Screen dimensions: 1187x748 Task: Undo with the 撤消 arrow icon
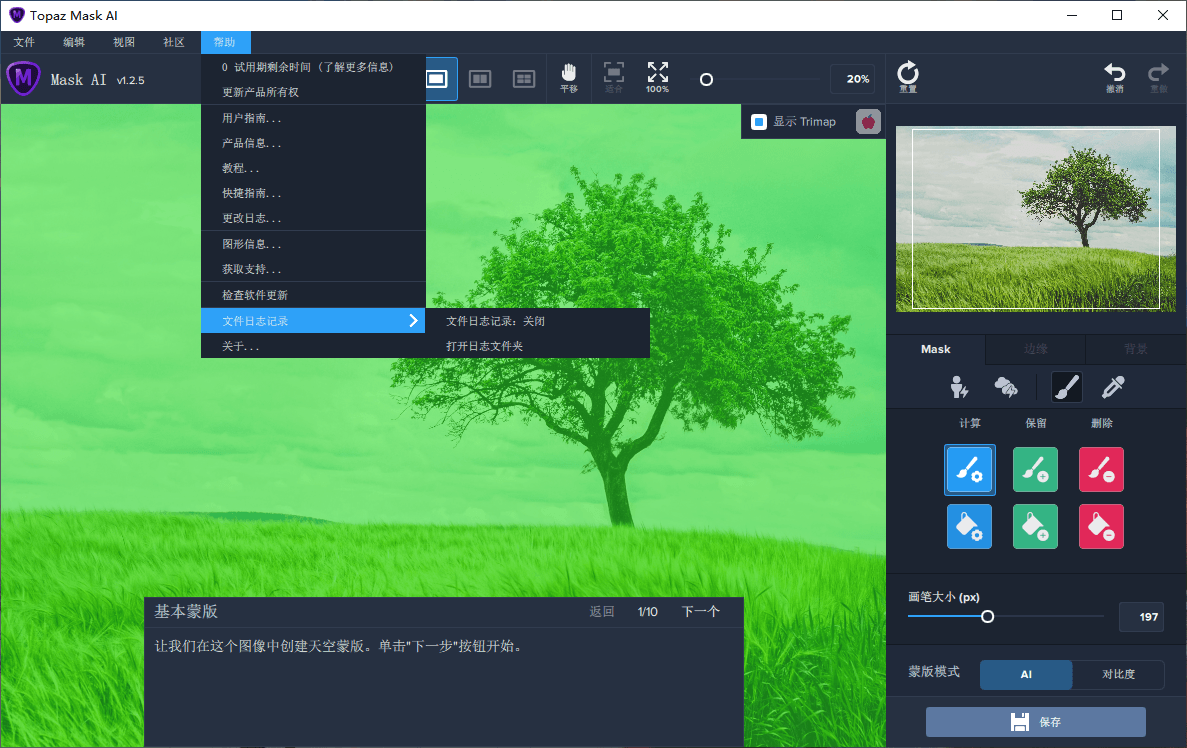(x=1114, y=77)
